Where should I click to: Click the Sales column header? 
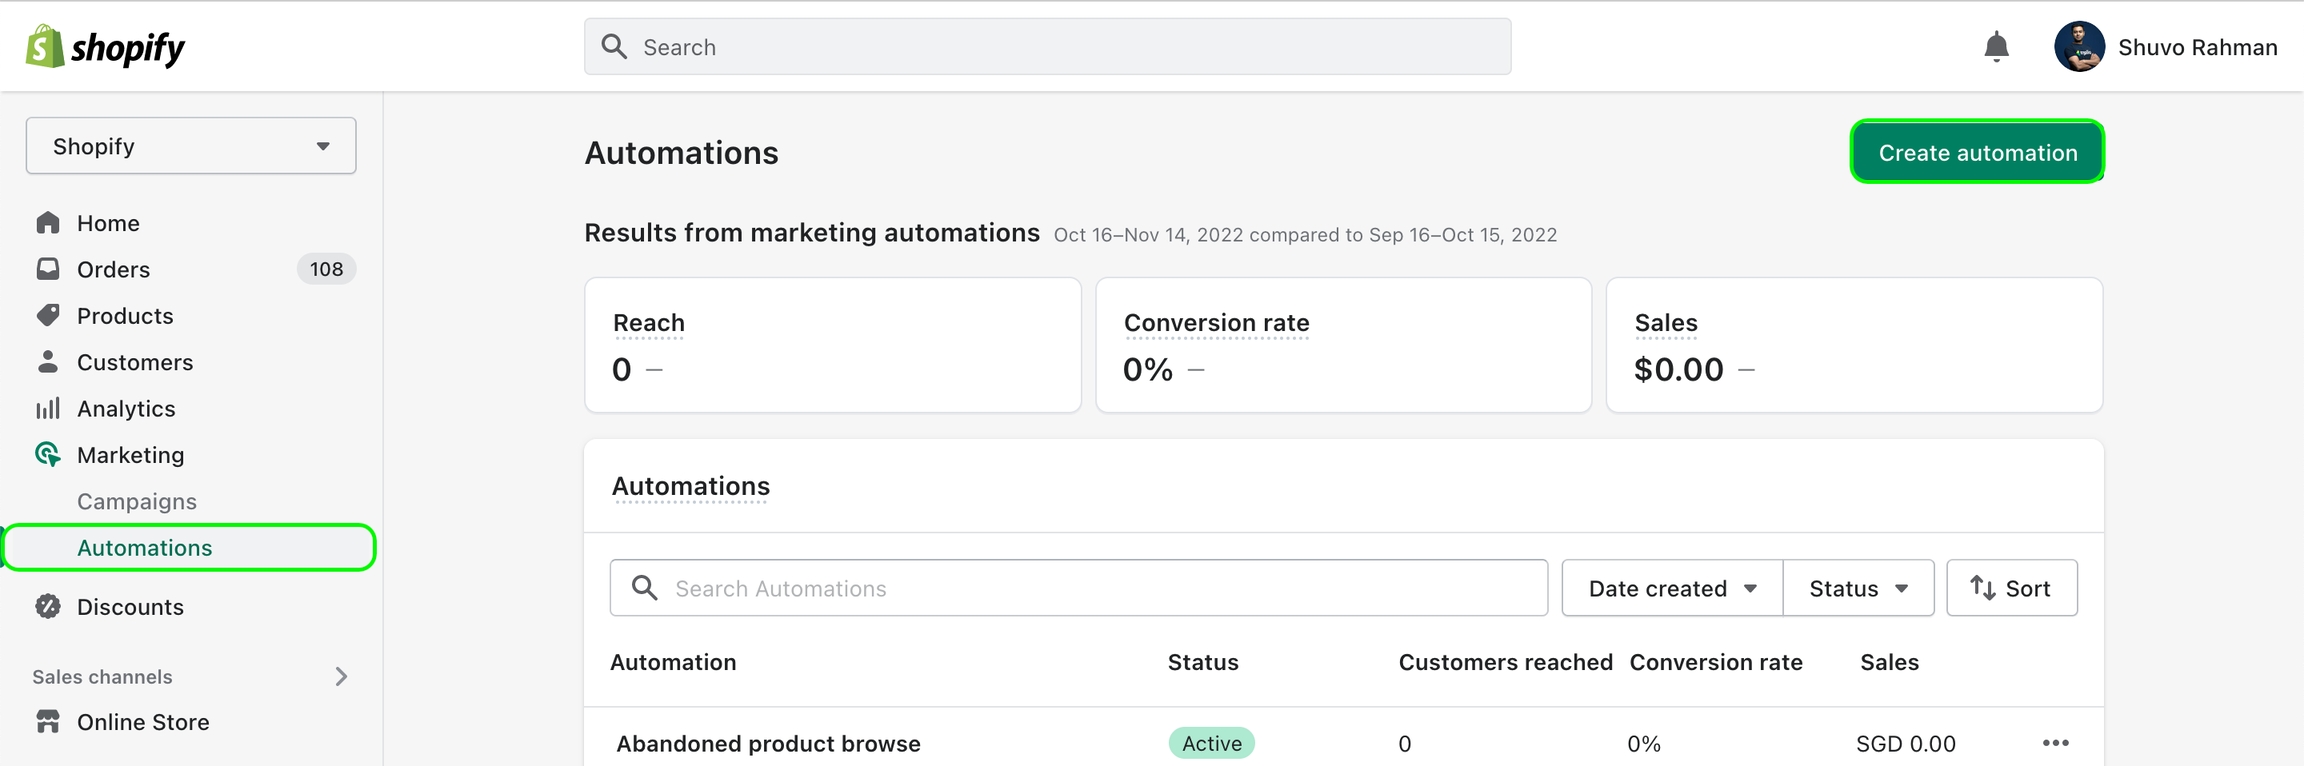[x=1889, y=662]
